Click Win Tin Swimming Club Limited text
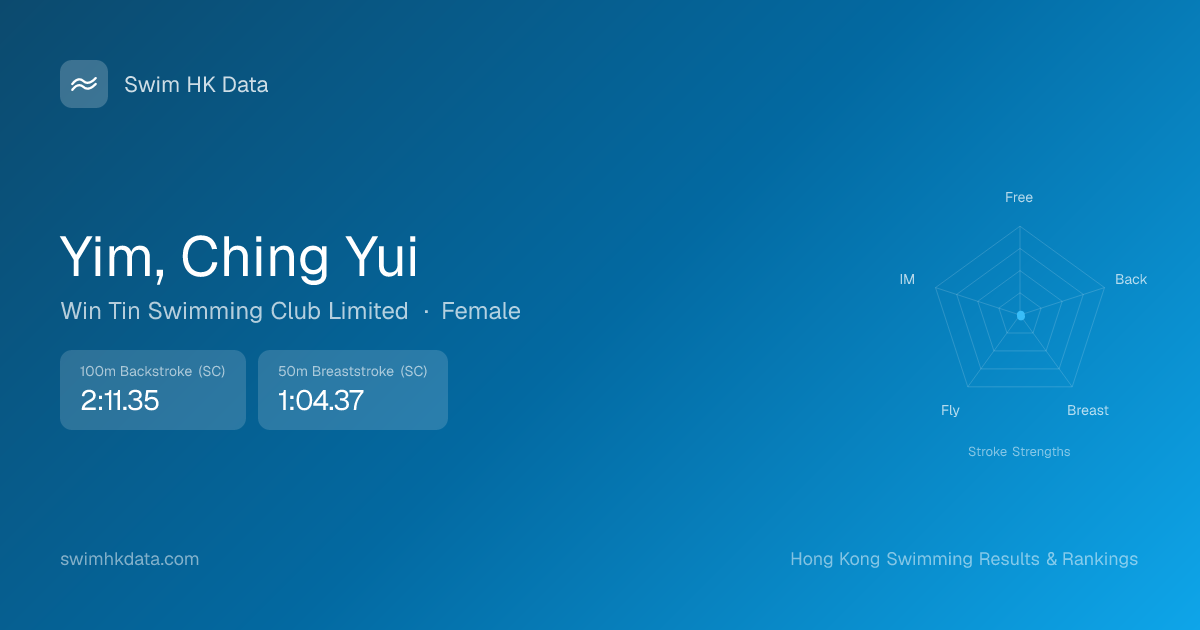Viewport: 1200px width, 630px height. pos(234,311)
